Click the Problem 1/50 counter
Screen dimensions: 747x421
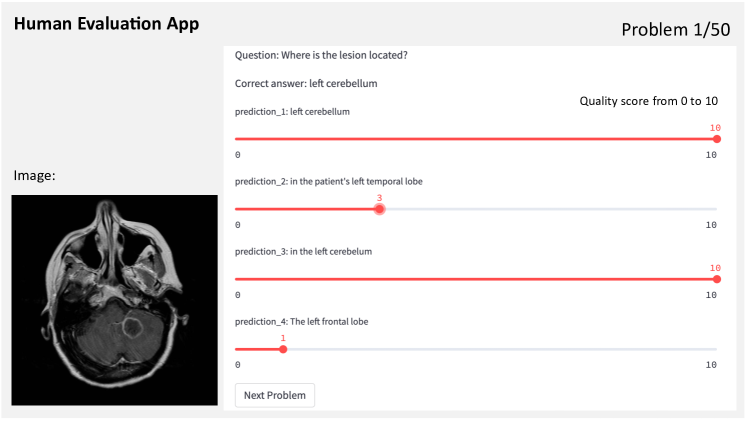(x=676, y=30)
